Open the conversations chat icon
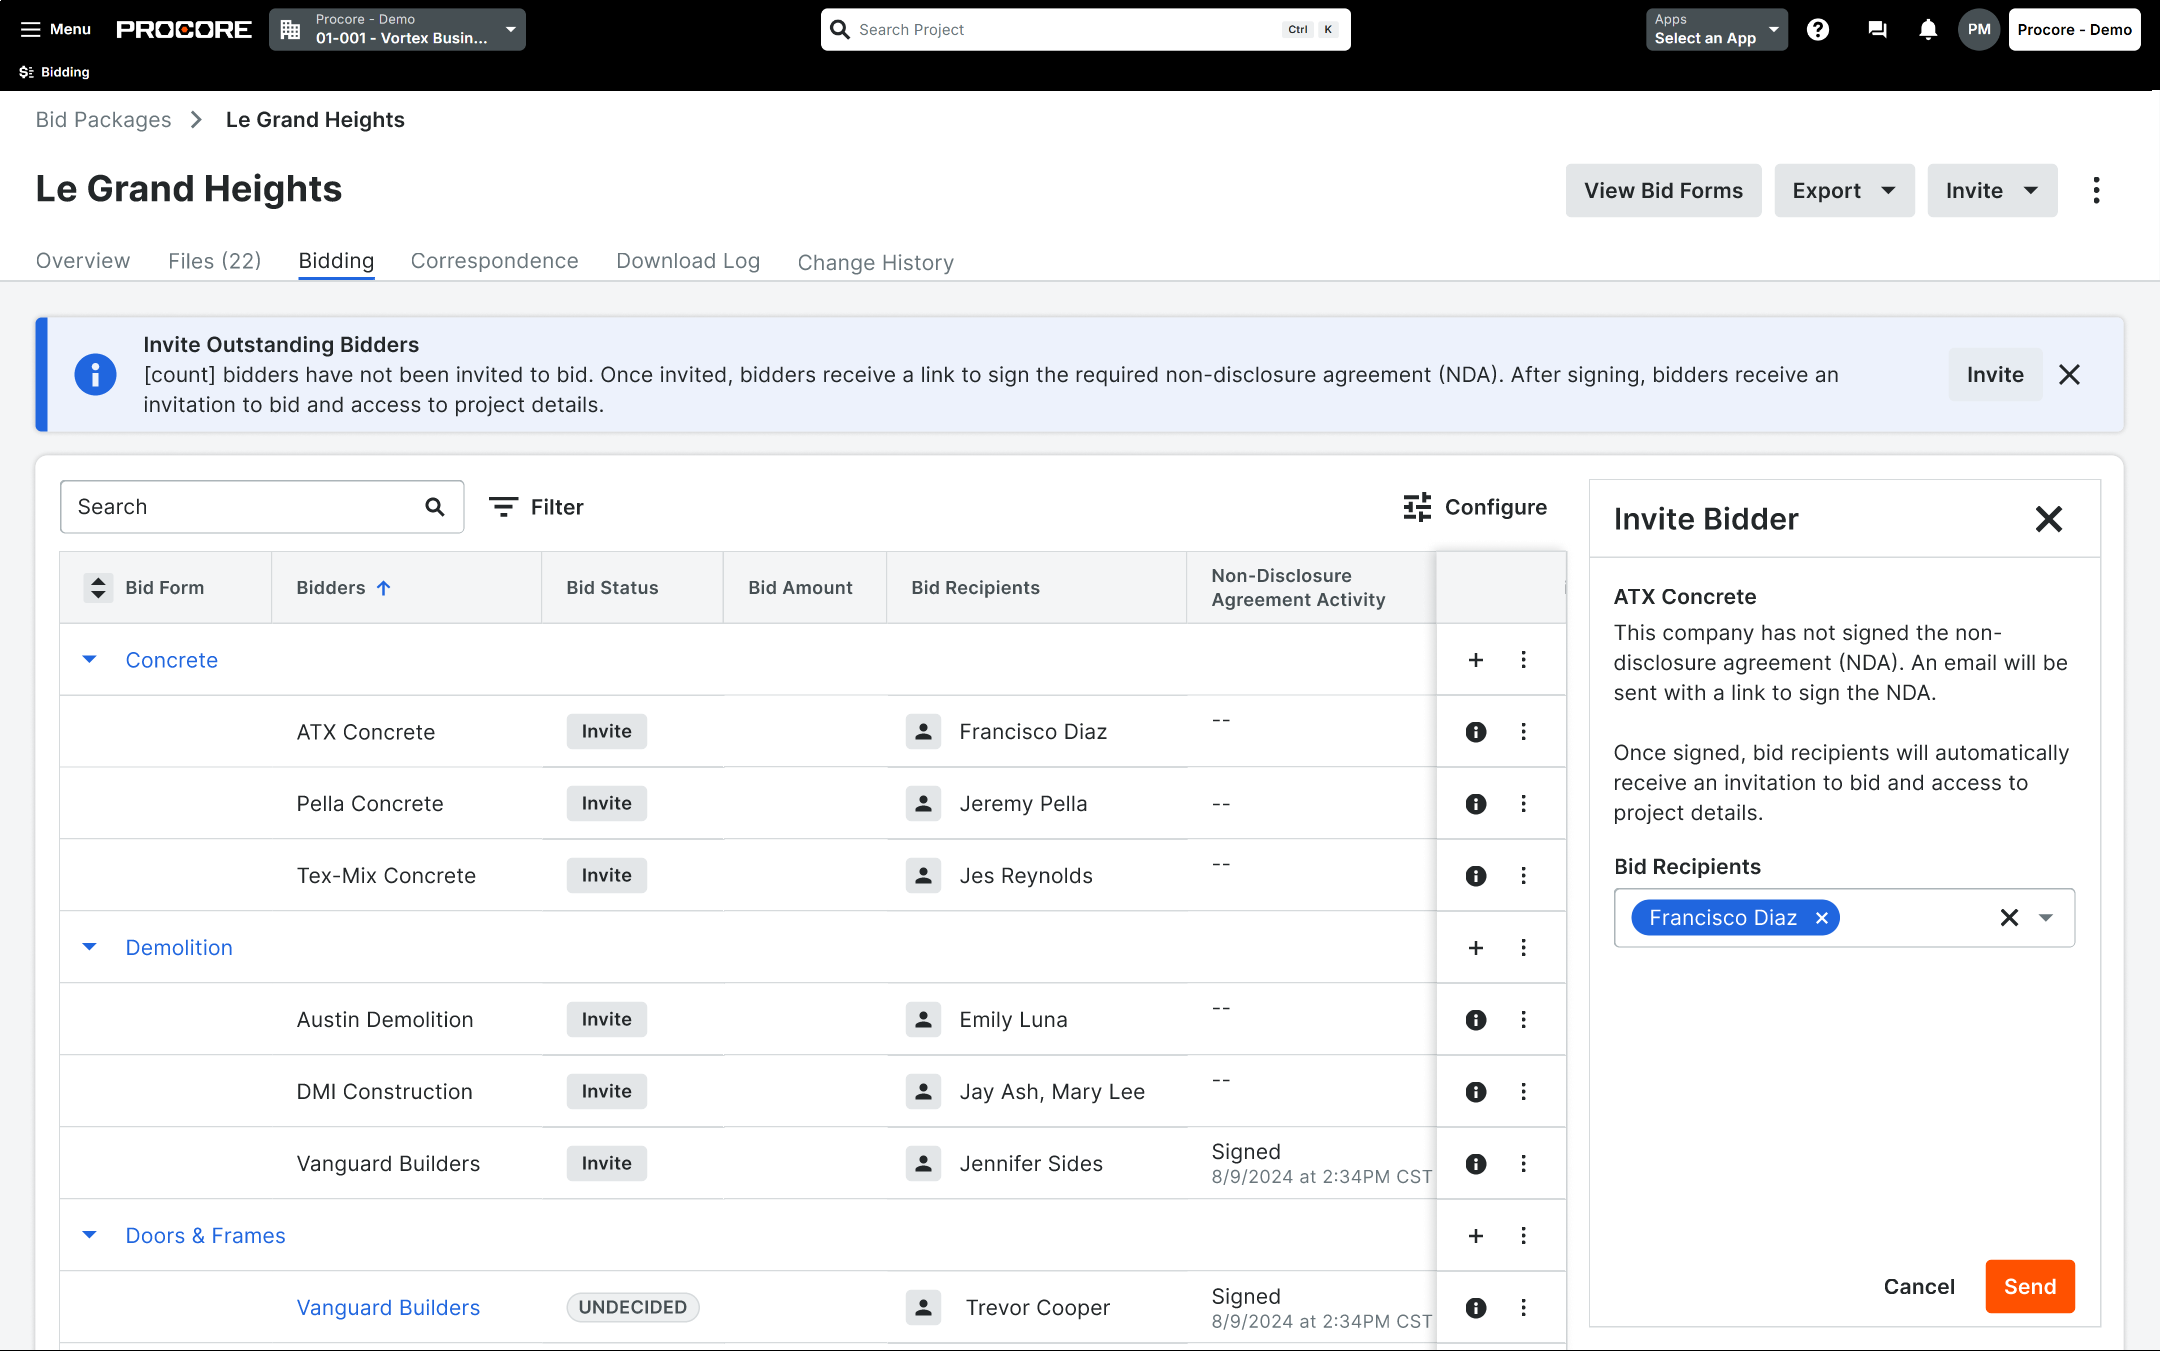Image resolution: width=2160 pixels, height=1351 pixels. tap(1877, 29)
